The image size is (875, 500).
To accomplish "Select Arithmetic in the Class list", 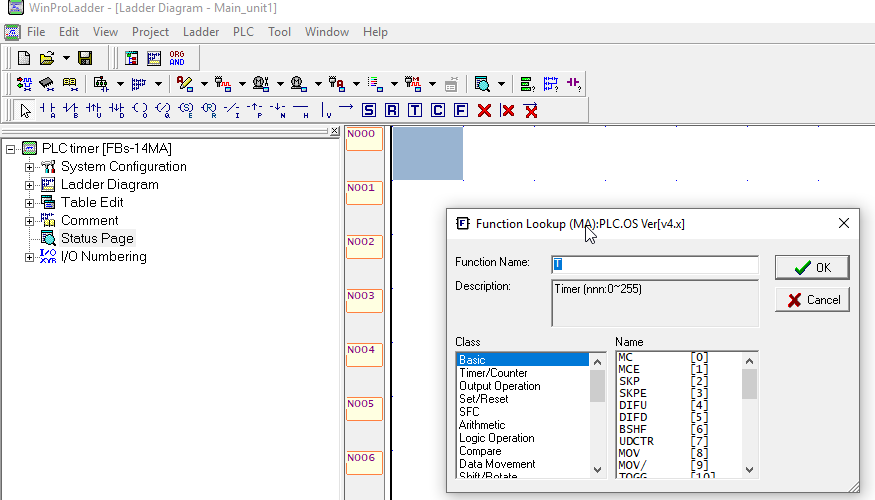I will click(x=482, y=425).
